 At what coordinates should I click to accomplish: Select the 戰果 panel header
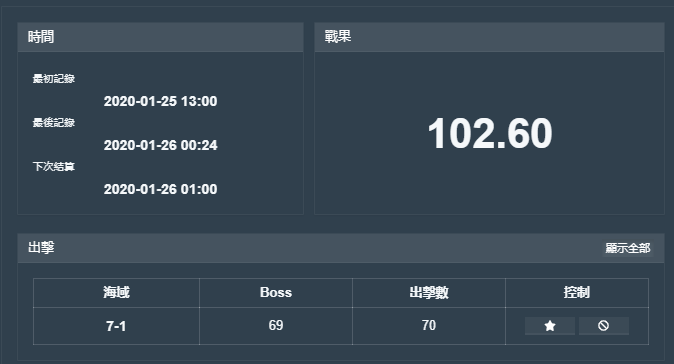[489, 37]
